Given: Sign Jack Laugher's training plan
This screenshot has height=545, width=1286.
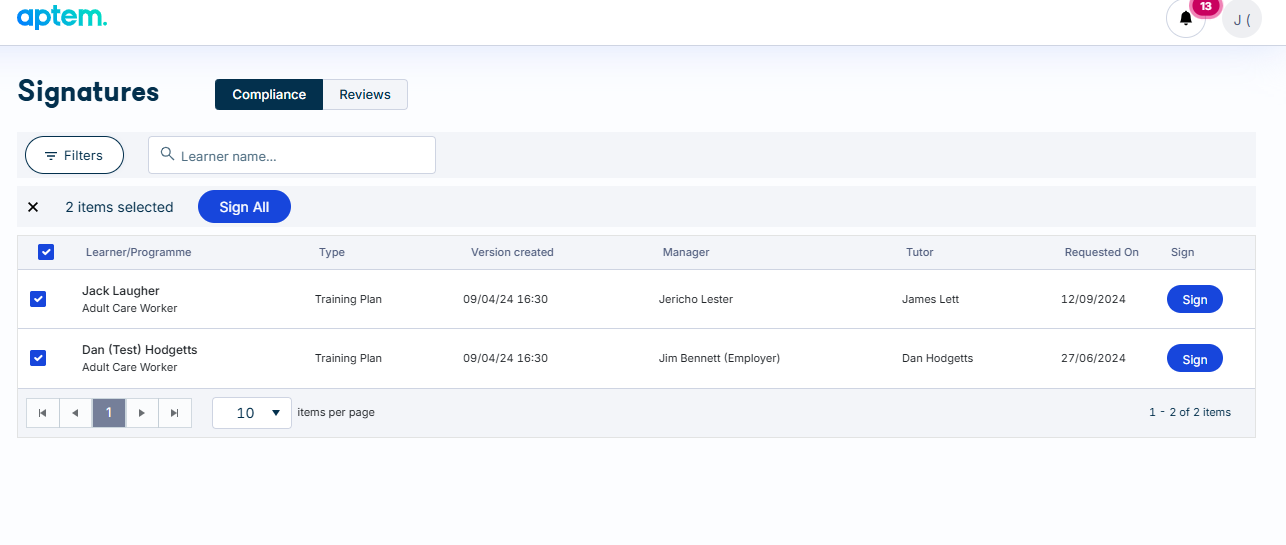Looking at the screenshot, I should tap(1195, 299).
